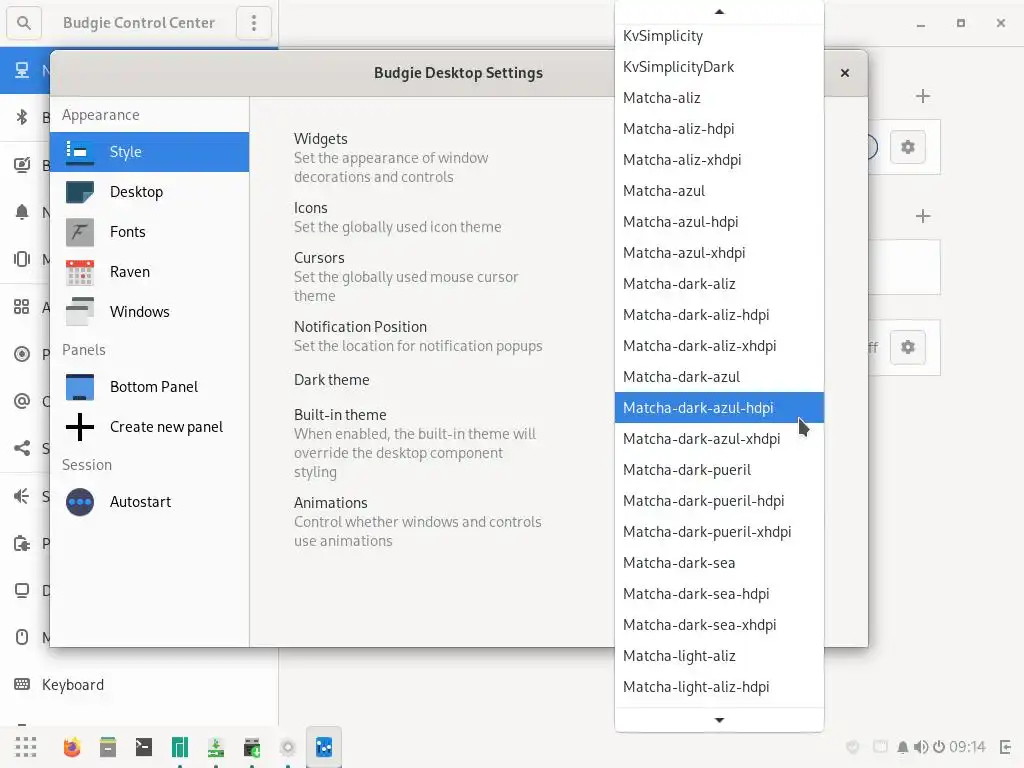Open the Windows settings section

pos(150,312)
